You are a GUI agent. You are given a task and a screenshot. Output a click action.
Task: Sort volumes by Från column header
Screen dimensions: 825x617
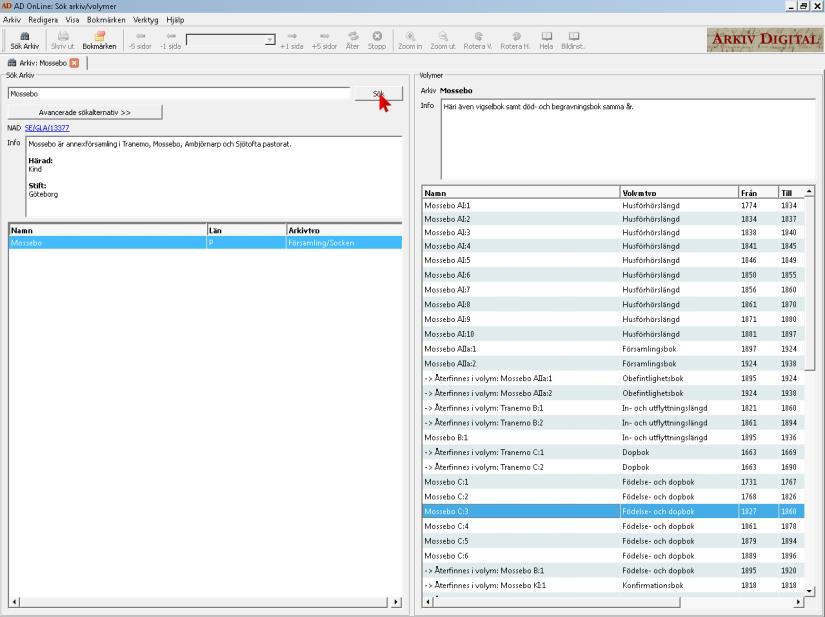click(758, 193)
